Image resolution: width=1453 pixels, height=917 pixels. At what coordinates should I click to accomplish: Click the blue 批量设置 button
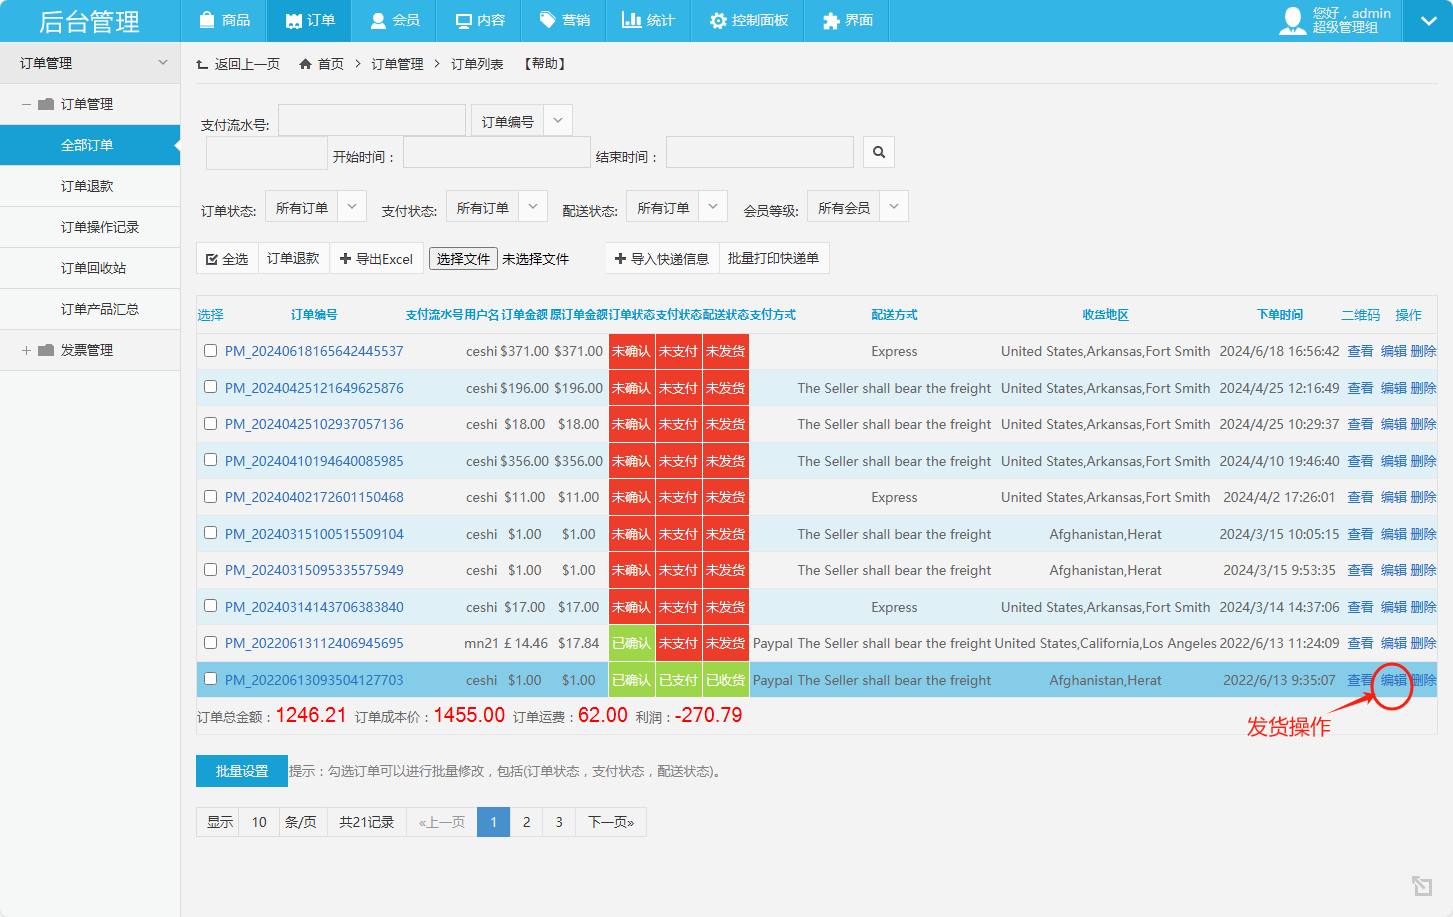click(242, 771)
